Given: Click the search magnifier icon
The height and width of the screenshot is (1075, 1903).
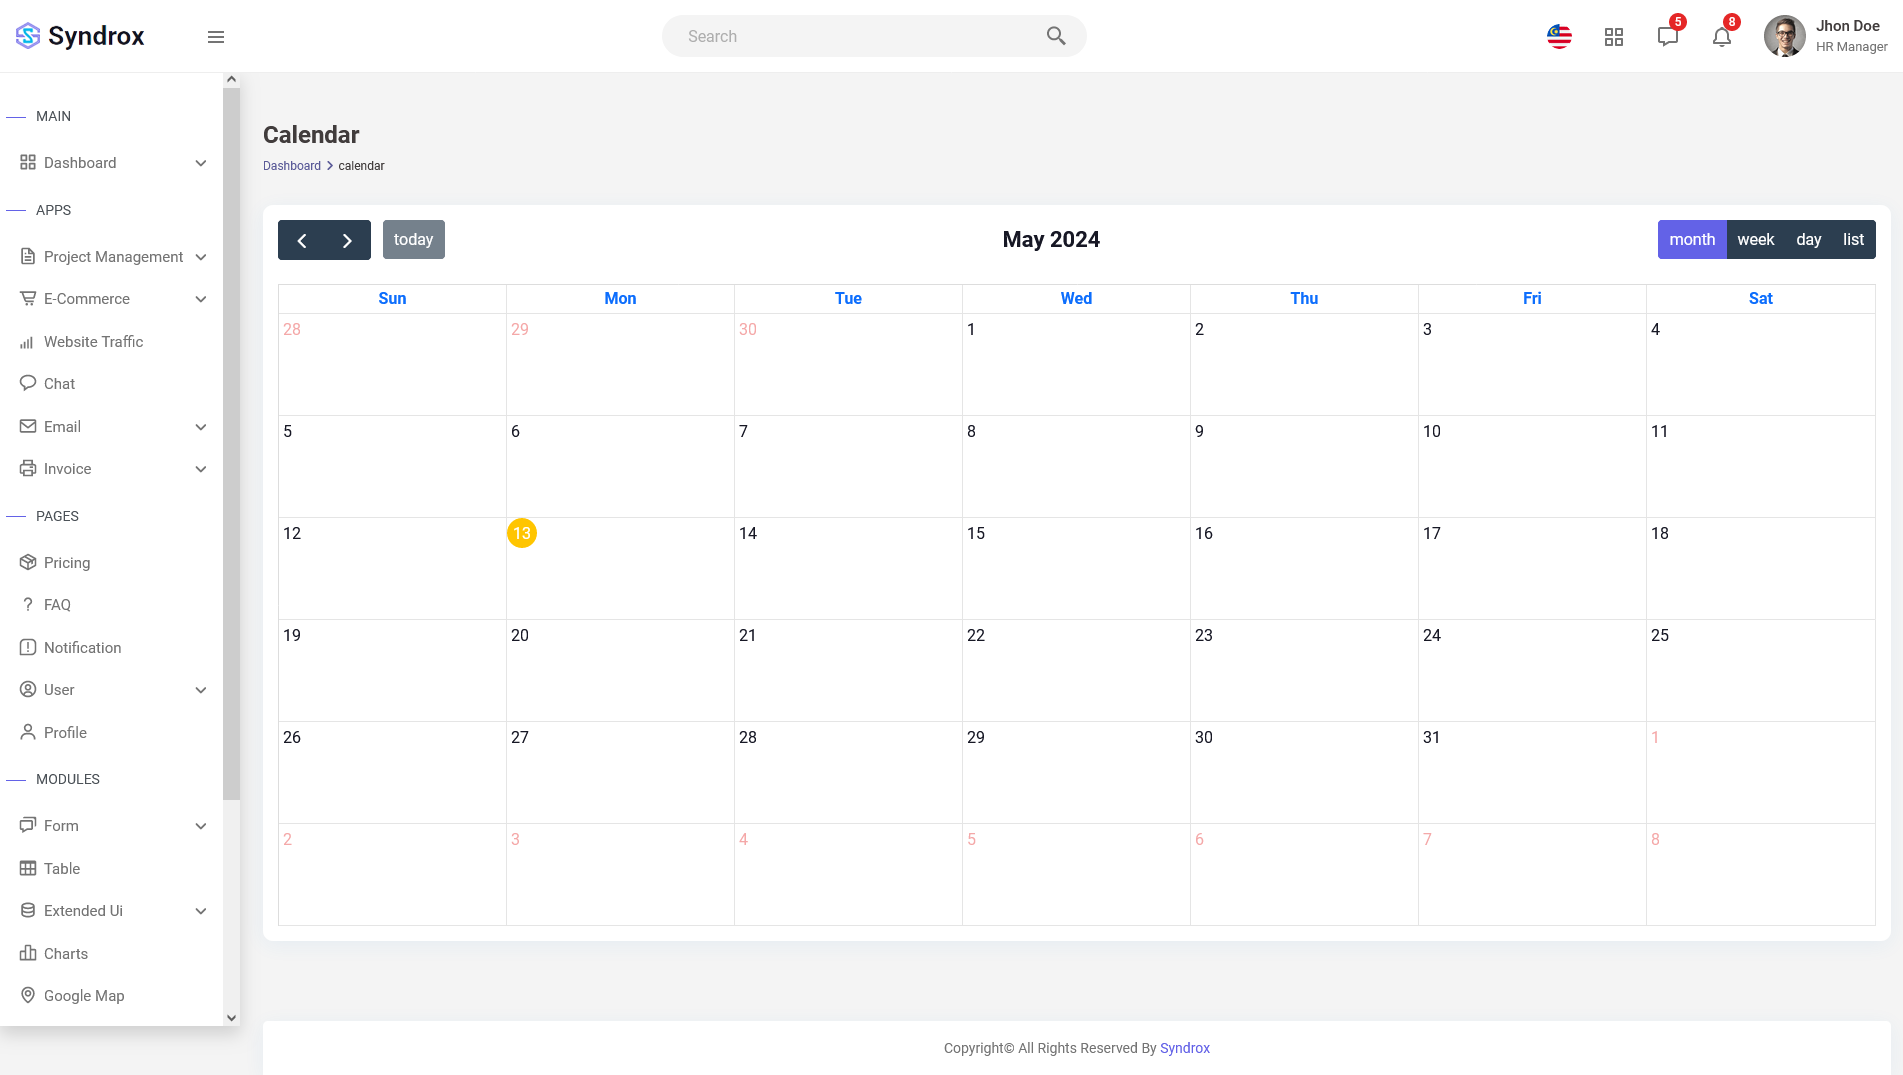Looking at the screenshot, I should pyautogui.click(x=1056, y=36).
